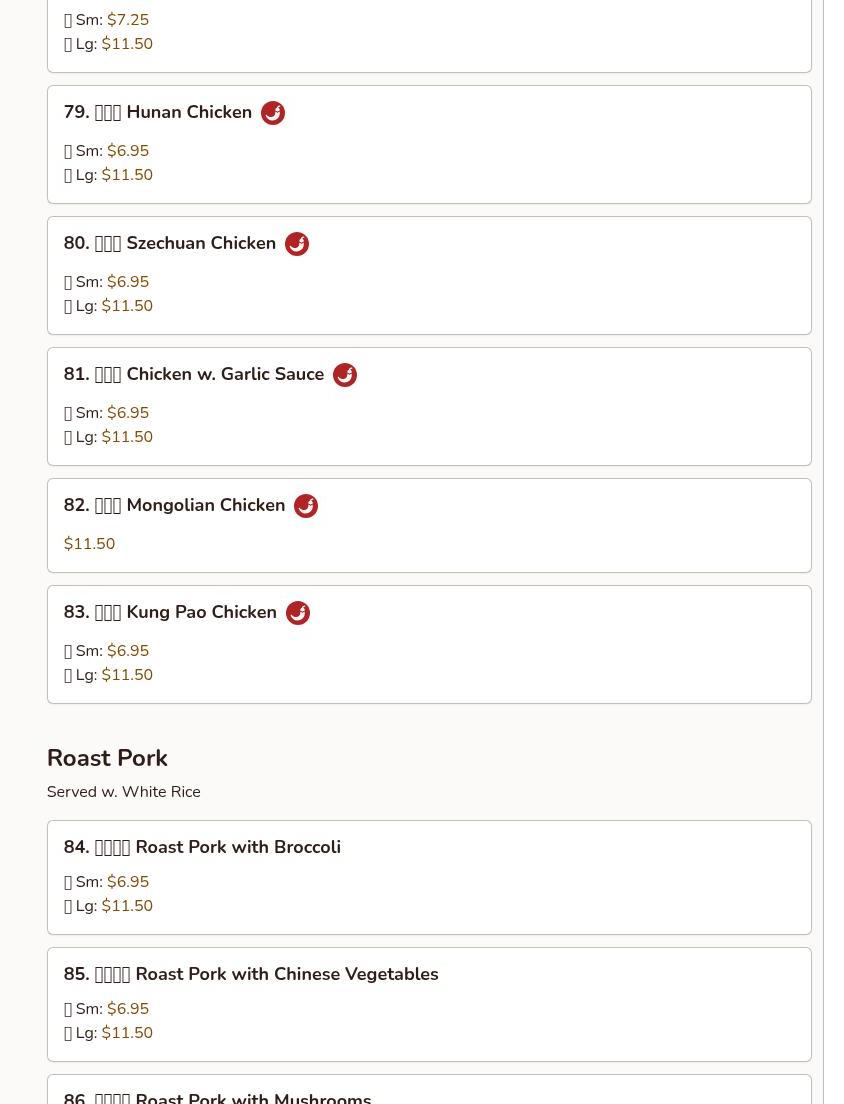Click the spicy icon next to Mongolian Chicken
Screen dimensions: 844x1104
click(x=306, y=506)
